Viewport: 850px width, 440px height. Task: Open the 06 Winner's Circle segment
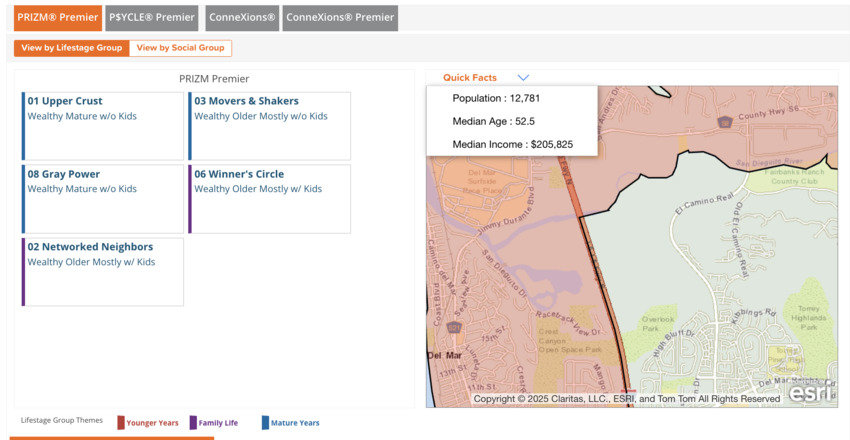pos(269,199)
